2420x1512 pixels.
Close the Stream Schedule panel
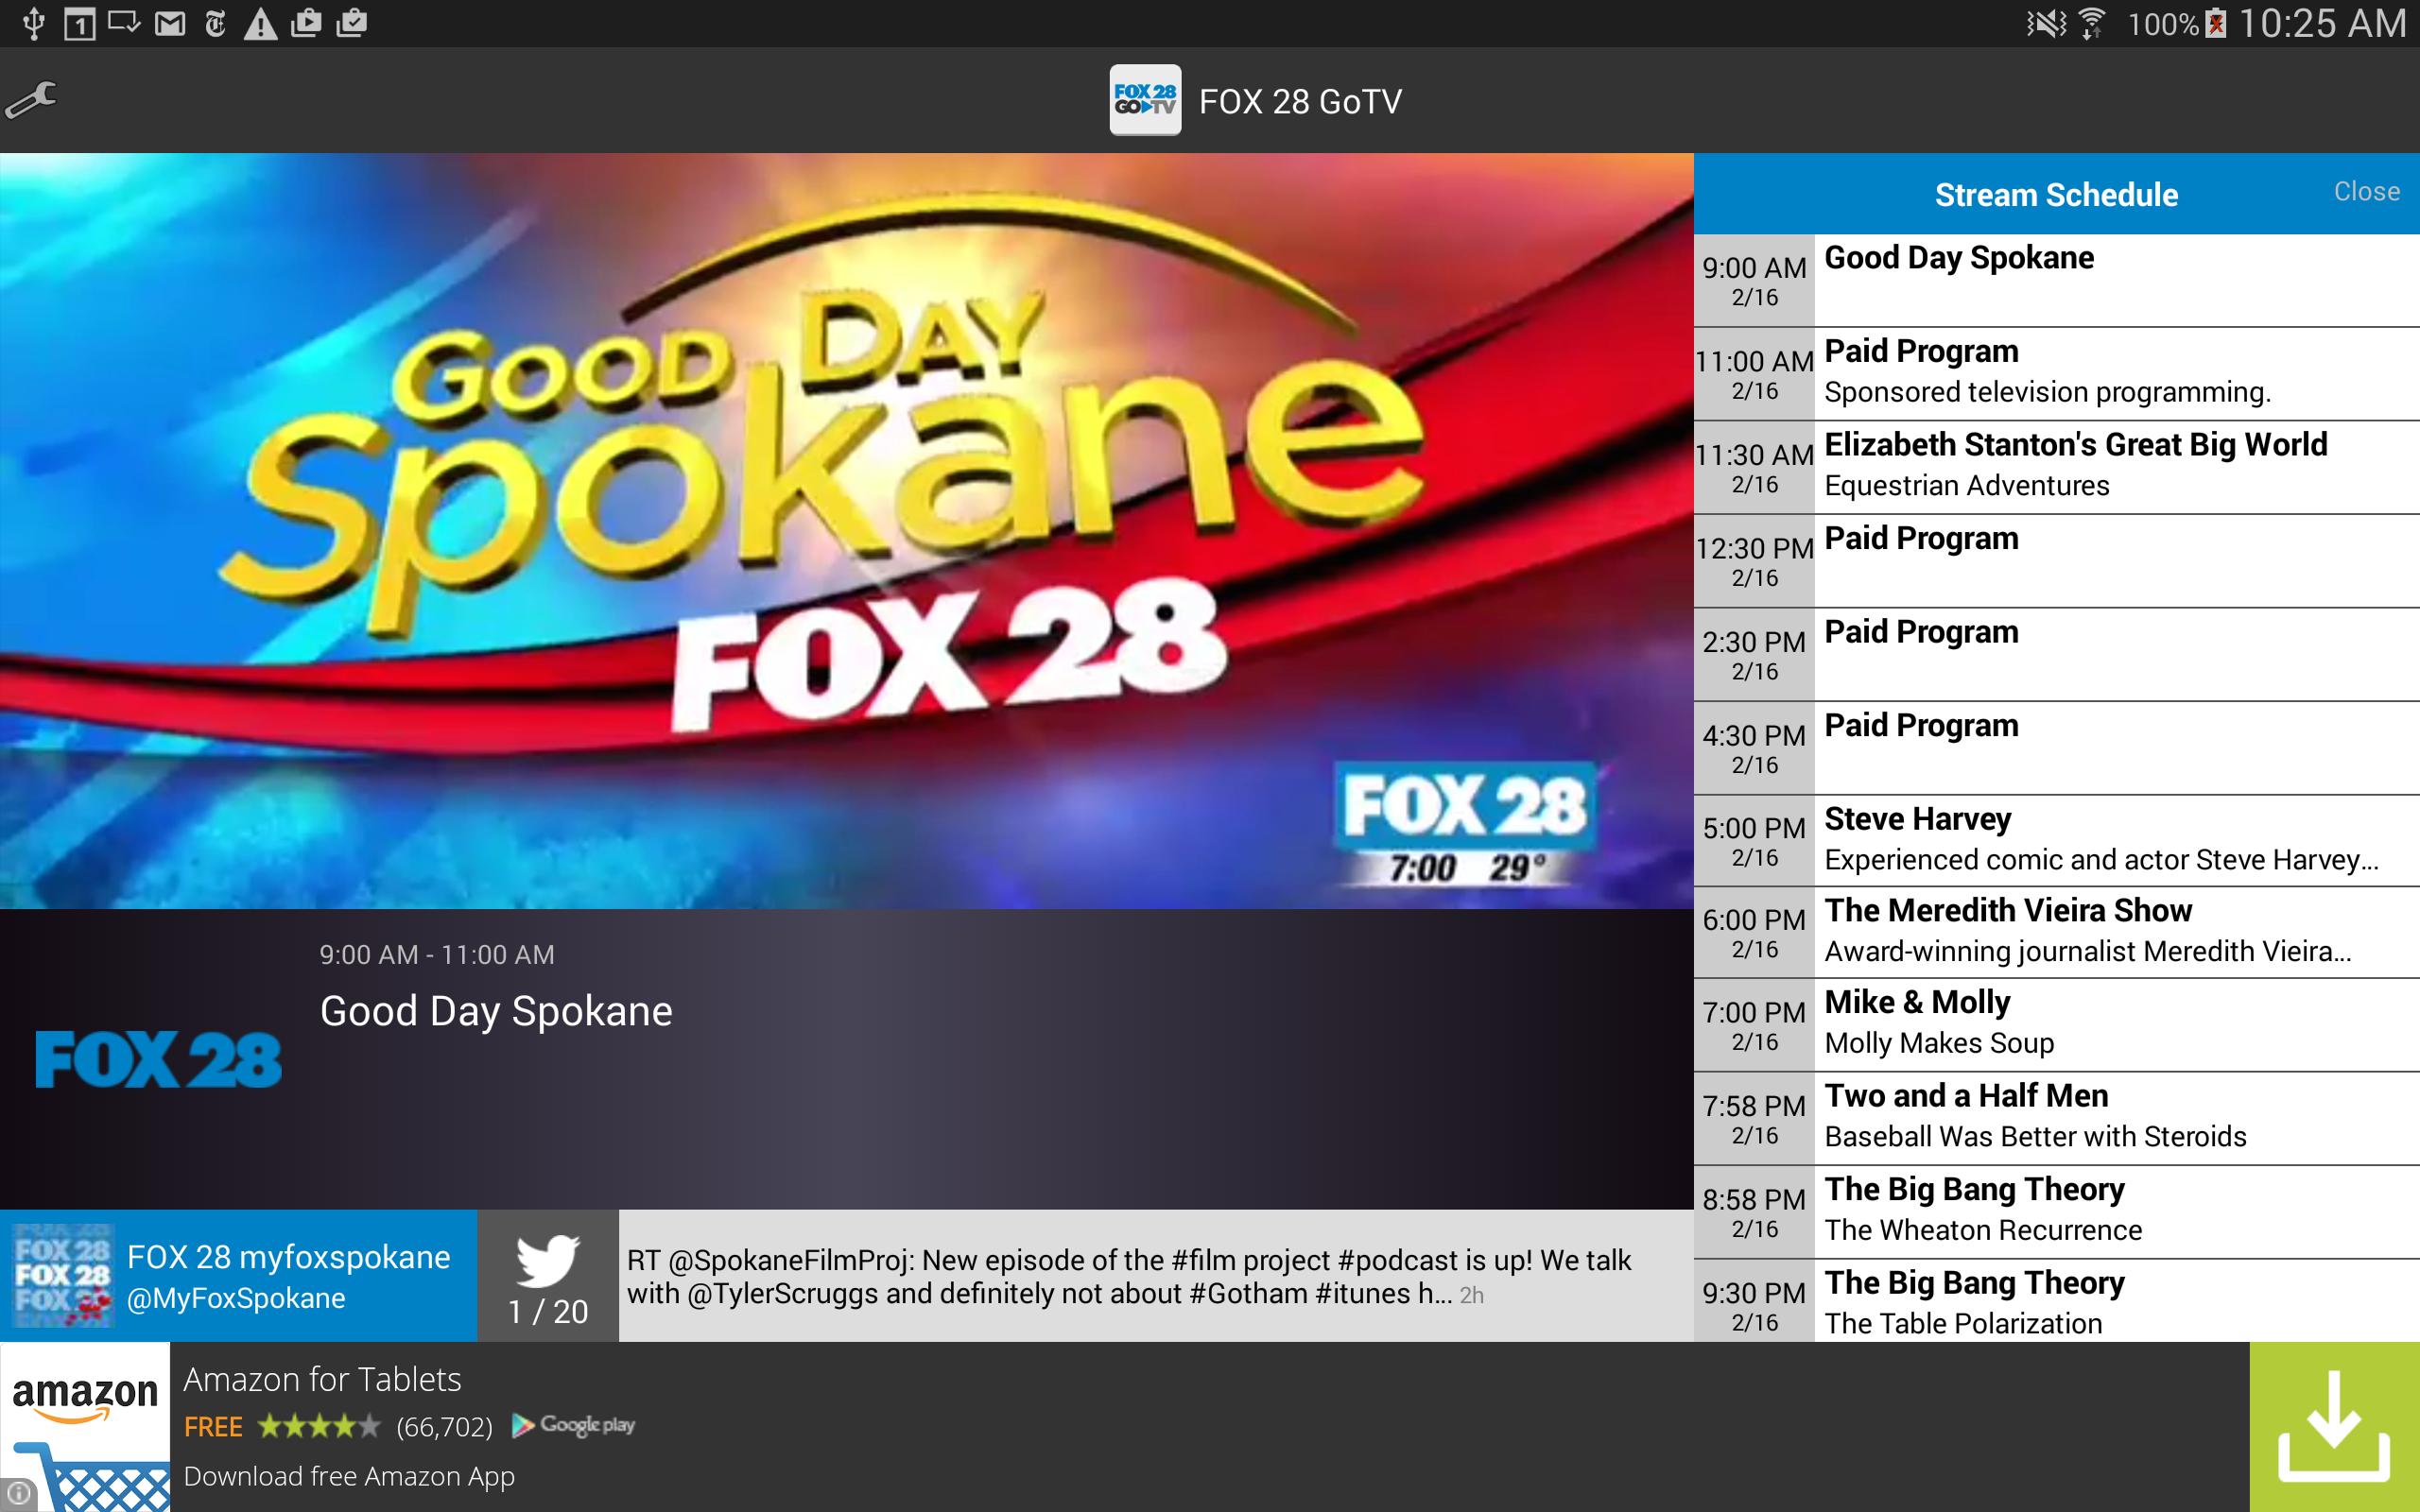pyautogui.click(x=2366, y=191)
